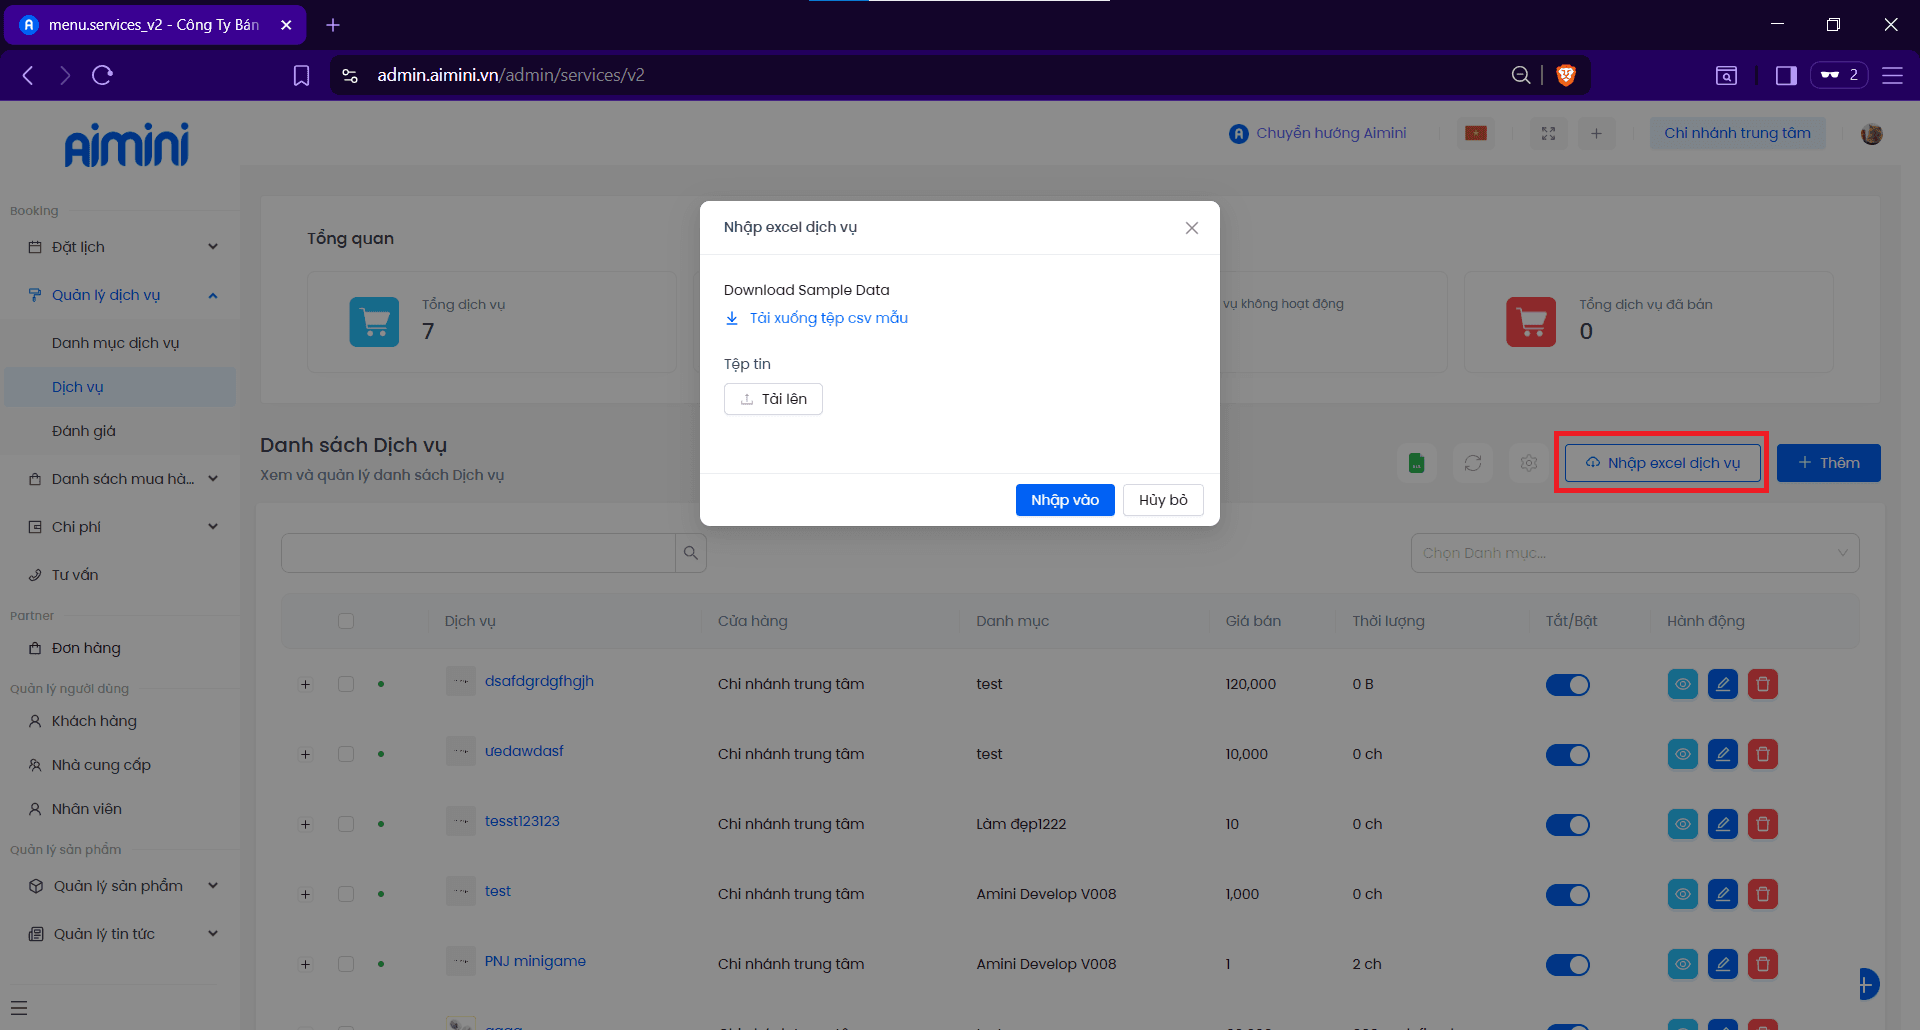Open the Chọn Danh mục dropdown
Screen dimensions: 1920x1030
pyautogui.click(x=1634, y=553)
